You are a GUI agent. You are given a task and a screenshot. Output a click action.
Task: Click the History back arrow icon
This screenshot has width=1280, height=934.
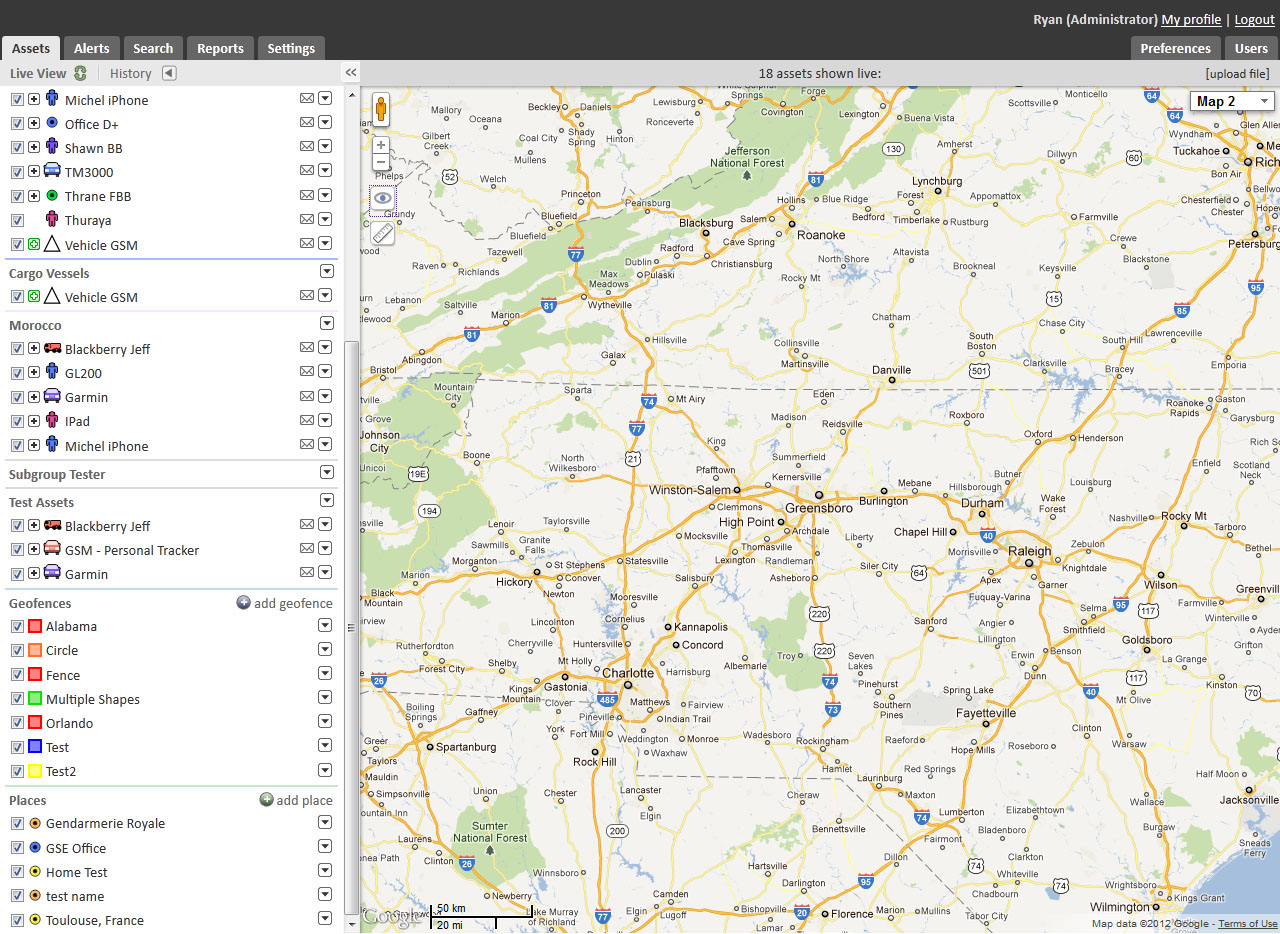tap(169, 73)
